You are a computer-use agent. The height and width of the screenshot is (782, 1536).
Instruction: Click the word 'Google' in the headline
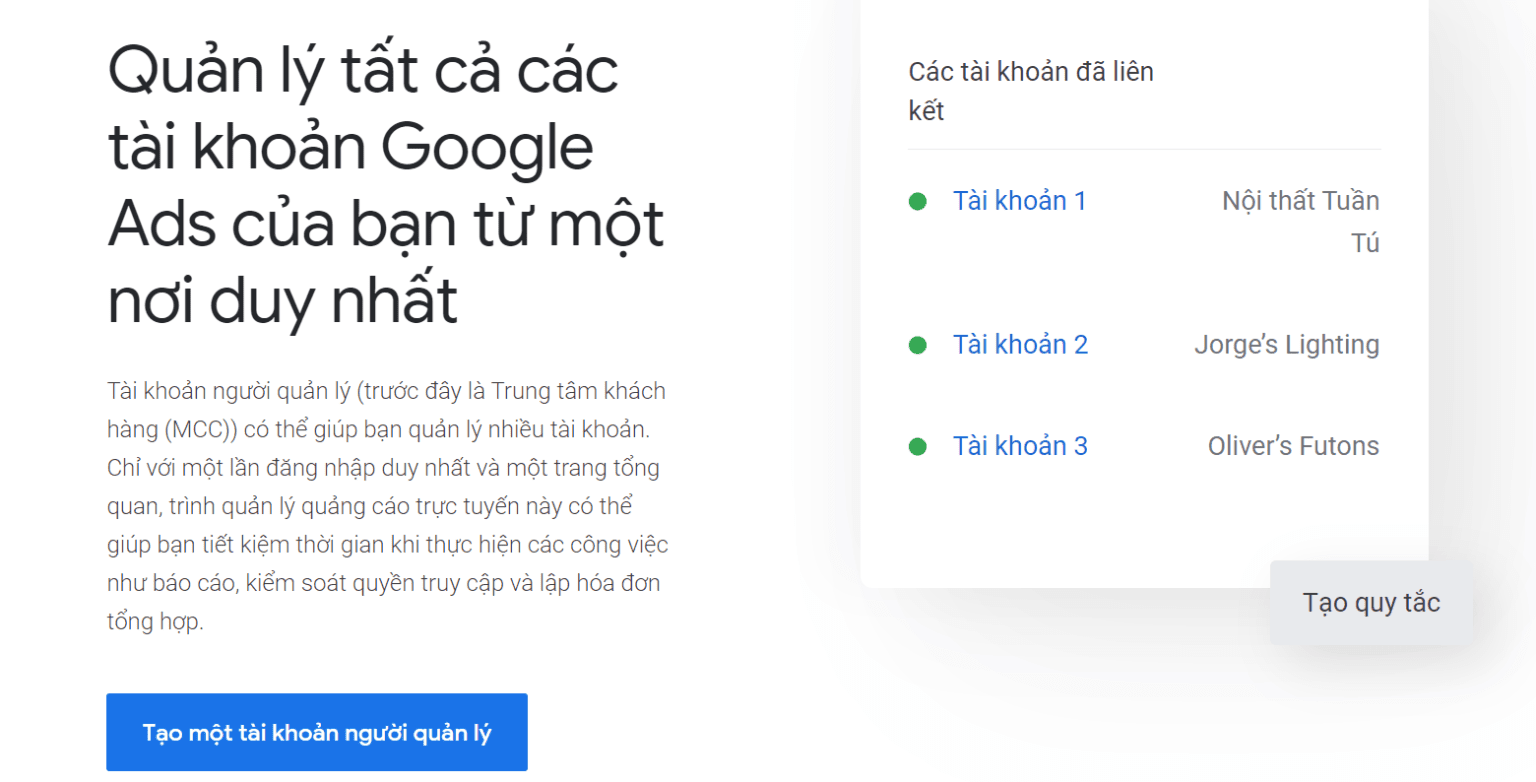coord(488,148)
